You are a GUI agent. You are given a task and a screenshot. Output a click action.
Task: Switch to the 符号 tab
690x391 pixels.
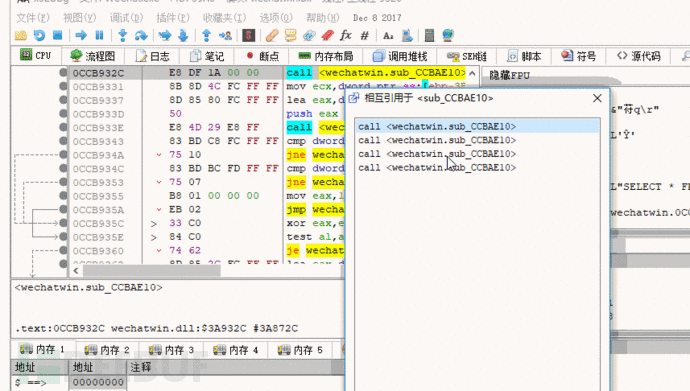579,56
